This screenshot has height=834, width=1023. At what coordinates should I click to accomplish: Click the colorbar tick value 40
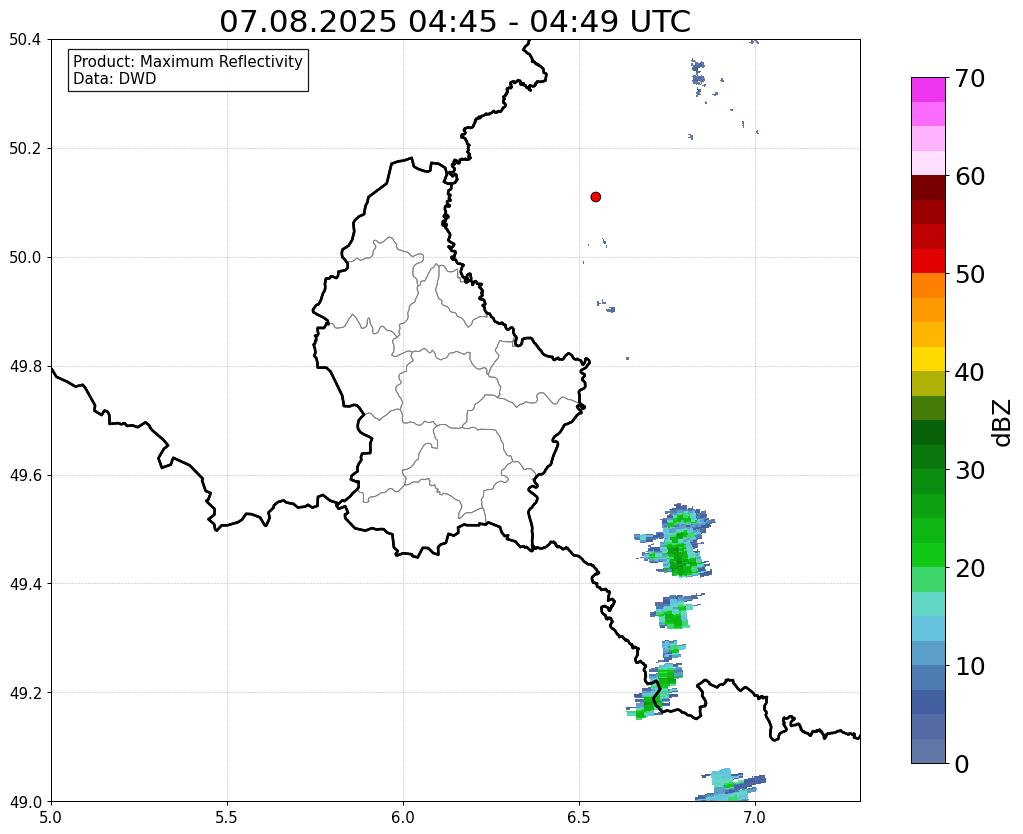970,372
